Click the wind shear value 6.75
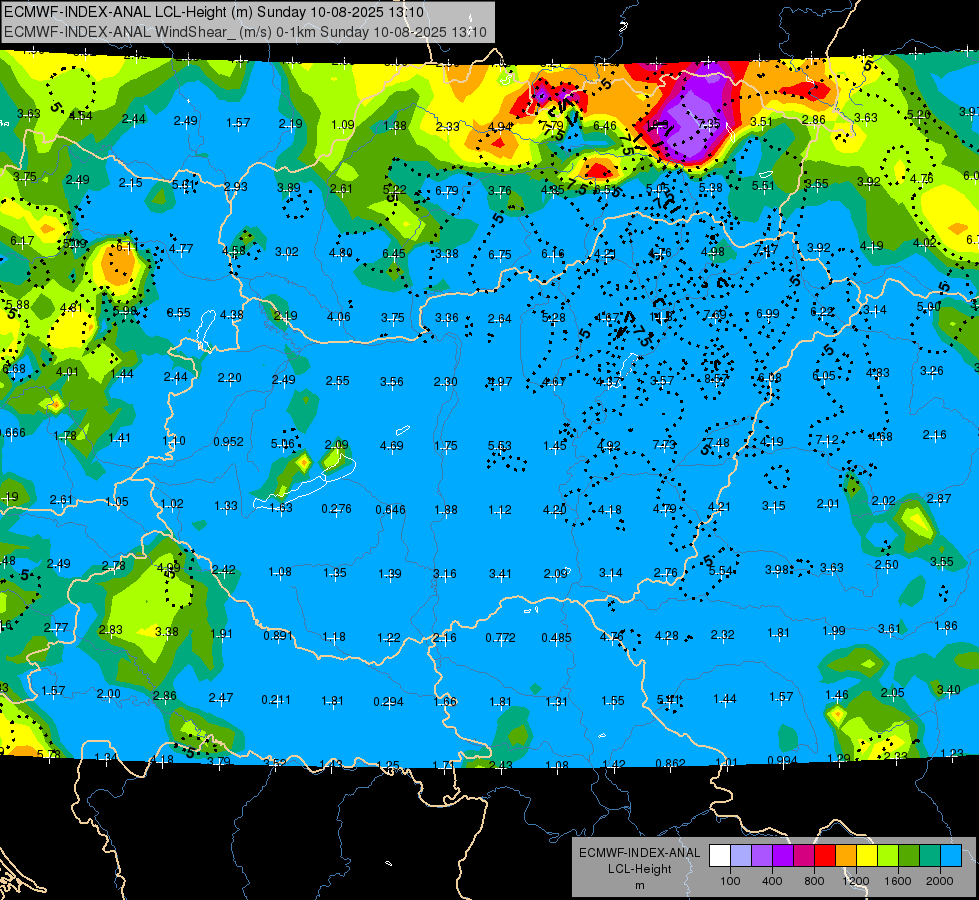 tap(499, 255)
